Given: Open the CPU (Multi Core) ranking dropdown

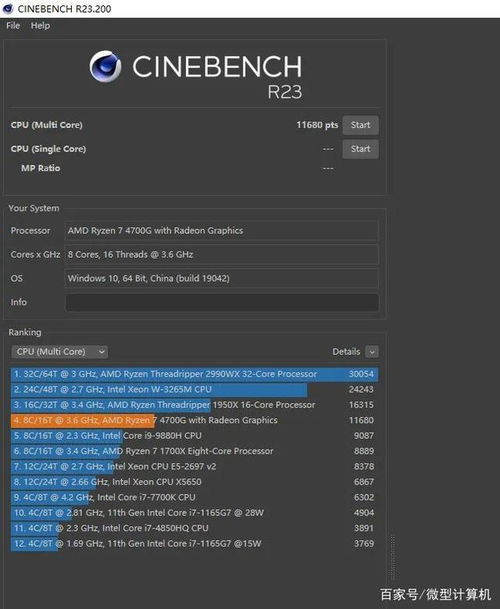Looking at the screenshot, I should click(60, 352).
